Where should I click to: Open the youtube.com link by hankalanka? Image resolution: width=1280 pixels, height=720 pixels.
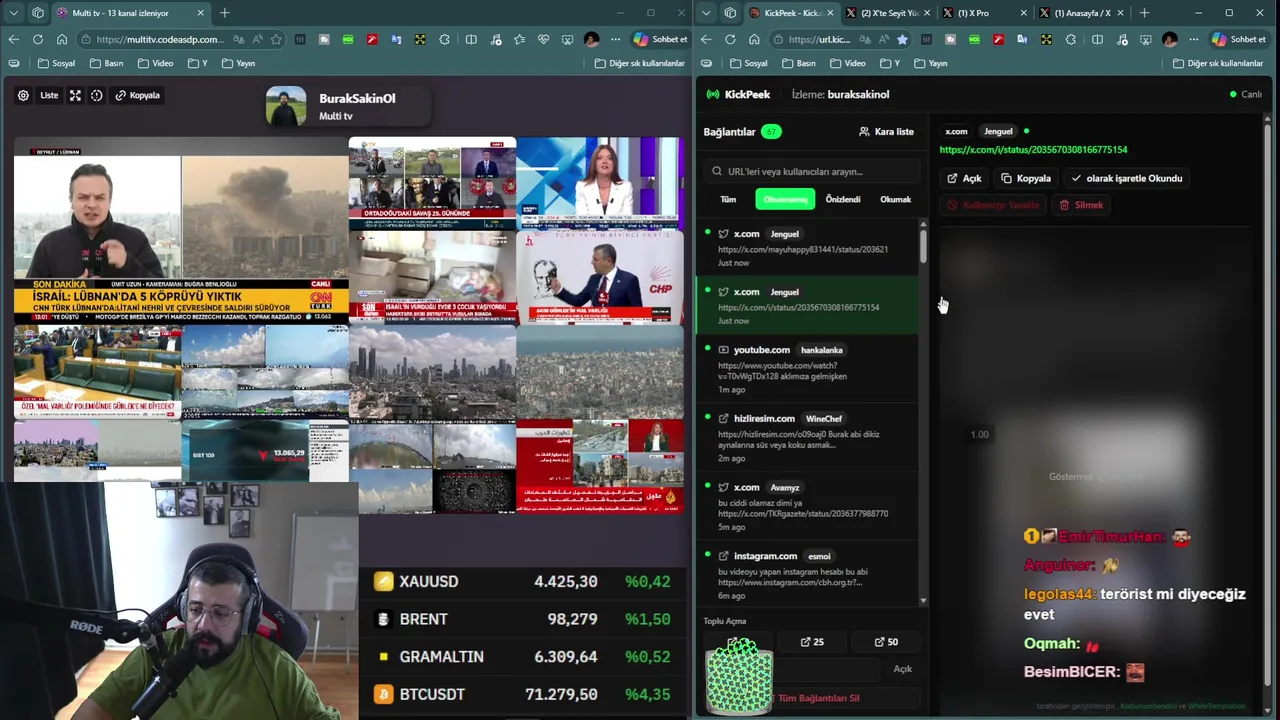tap(806, 369)
